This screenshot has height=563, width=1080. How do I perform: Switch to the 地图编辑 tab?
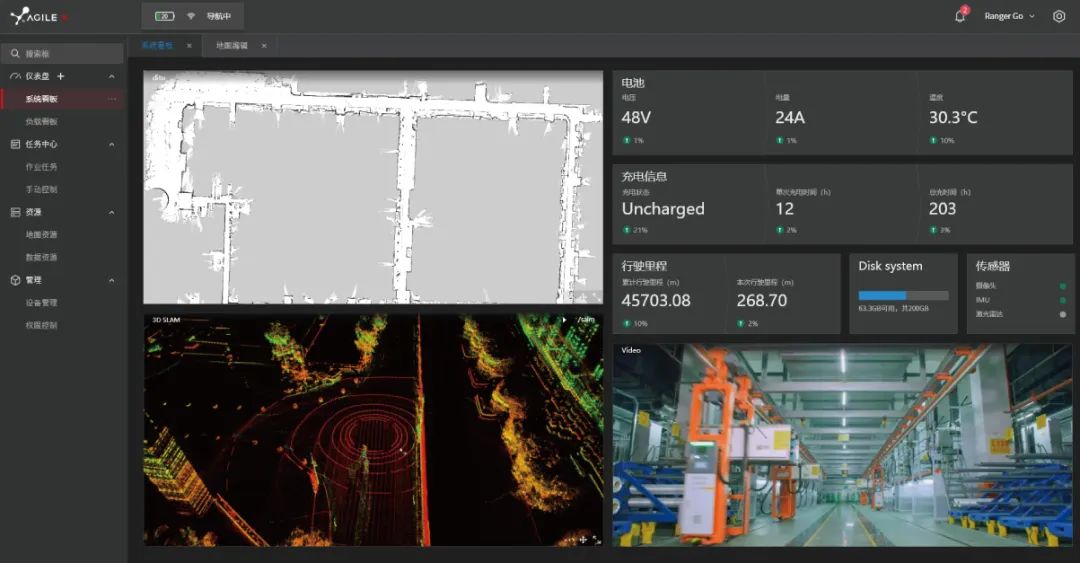tap(232, 46)
